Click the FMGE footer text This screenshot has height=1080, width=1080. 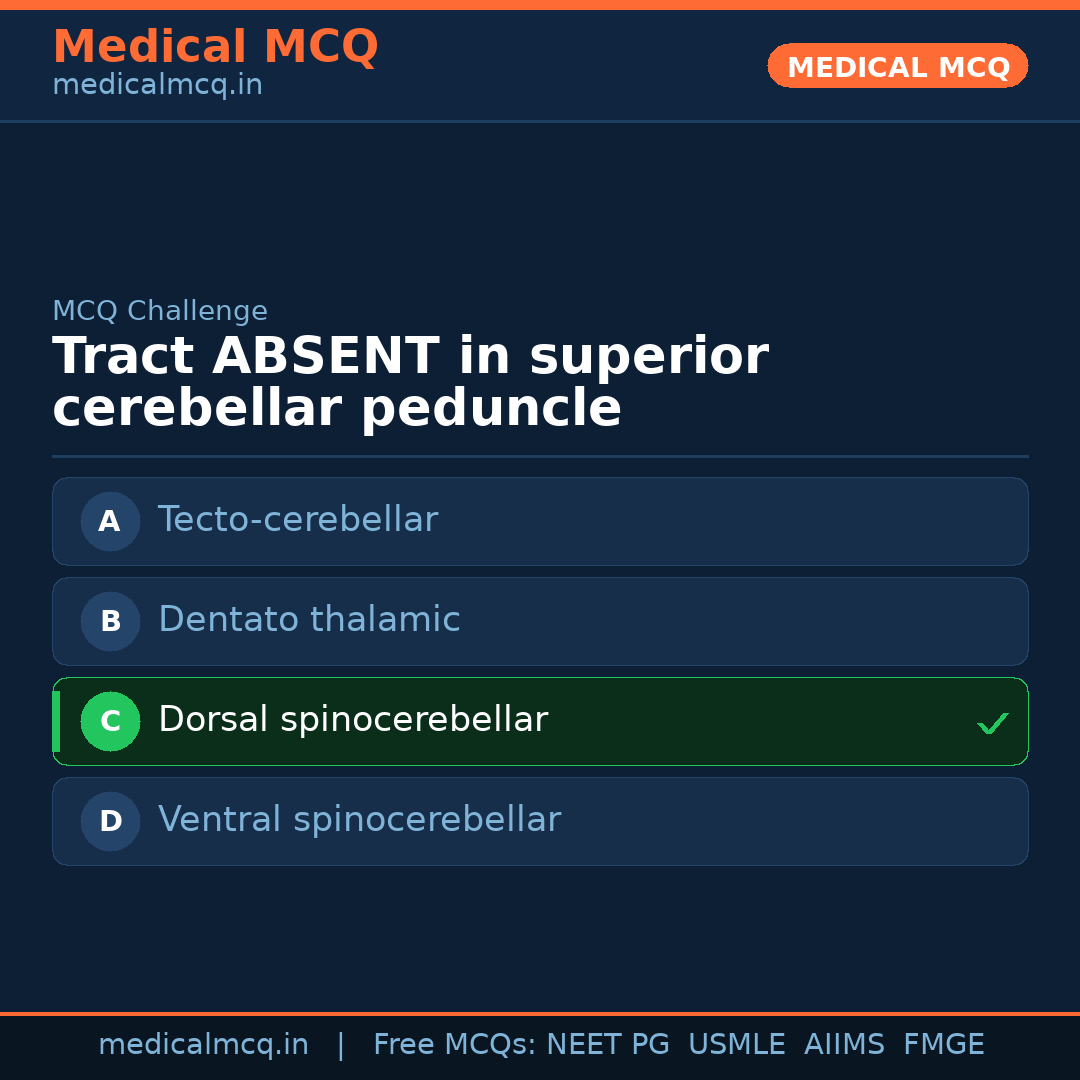pos(943,1045)
